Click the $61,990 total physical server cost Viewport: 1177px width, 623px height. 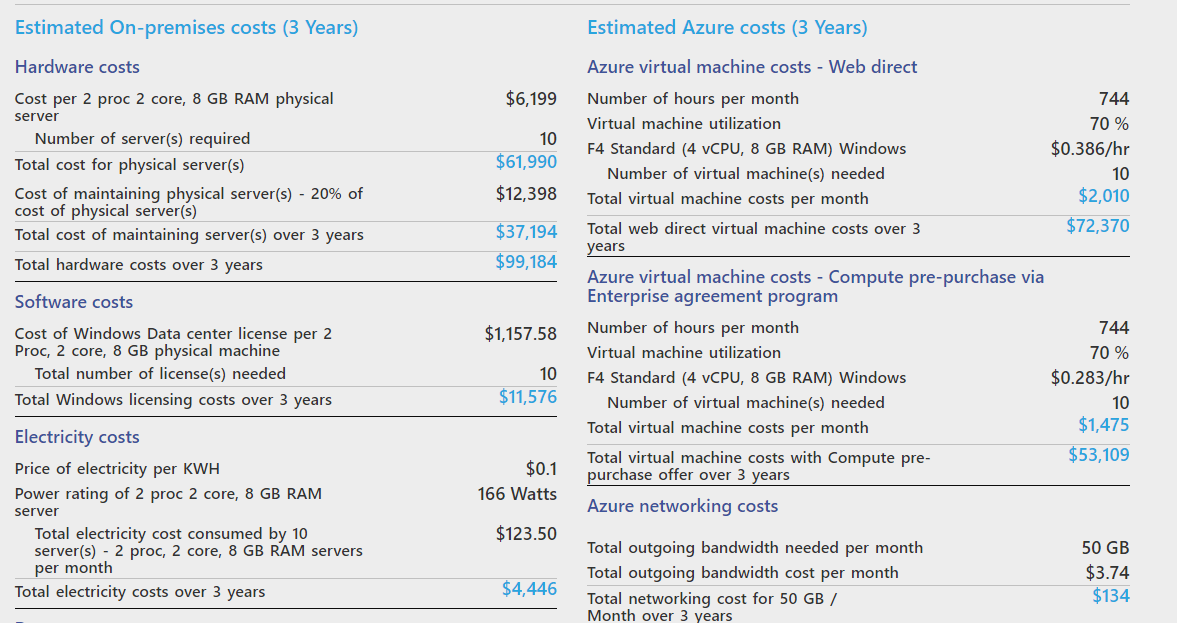pos(526,162)
